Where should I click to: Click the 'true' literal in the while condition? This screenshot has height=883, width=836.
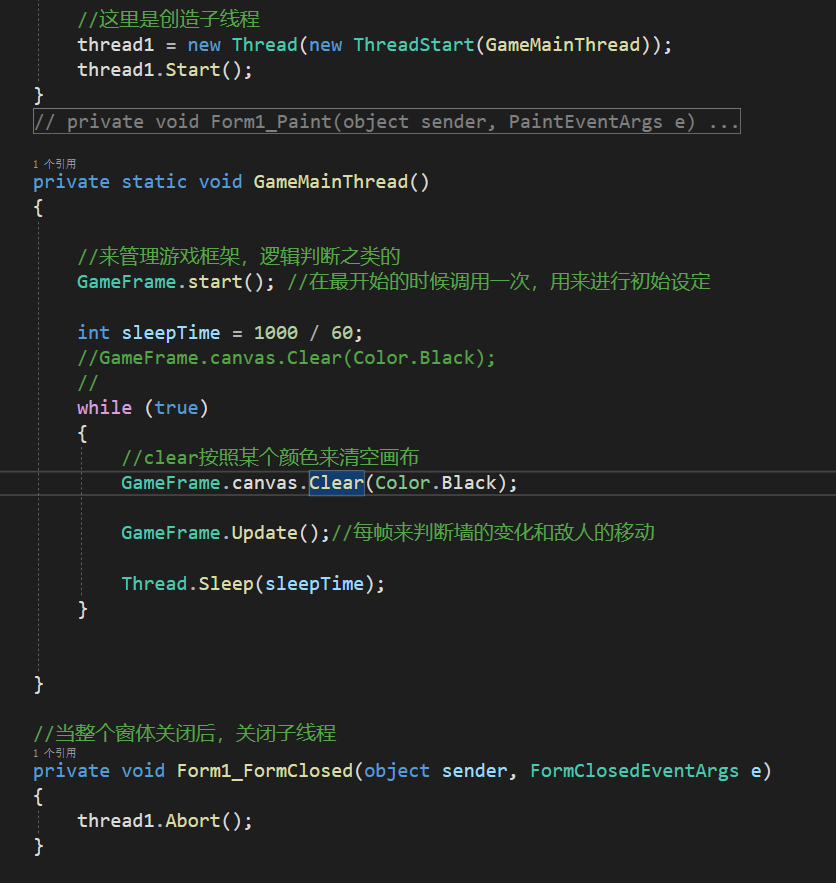pos(176,407)
